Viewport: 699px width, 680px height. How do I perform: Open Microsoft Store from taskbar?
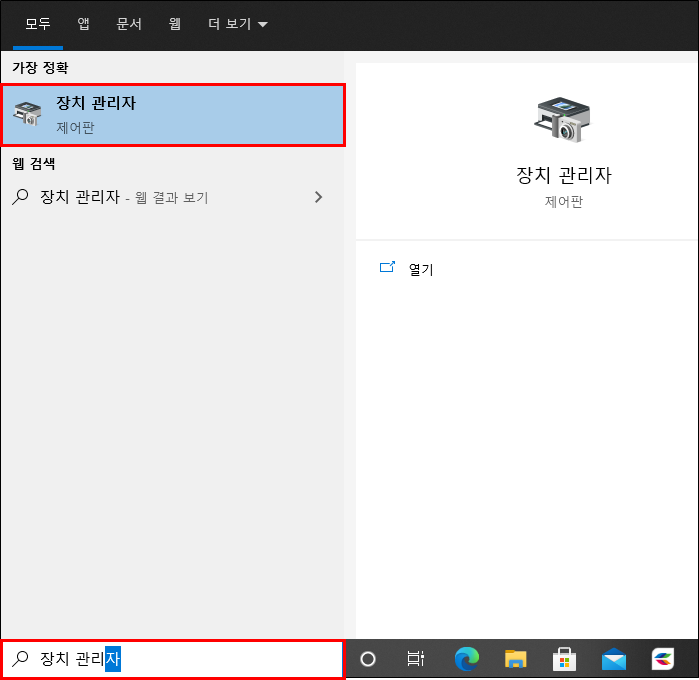tap(564, 659)
